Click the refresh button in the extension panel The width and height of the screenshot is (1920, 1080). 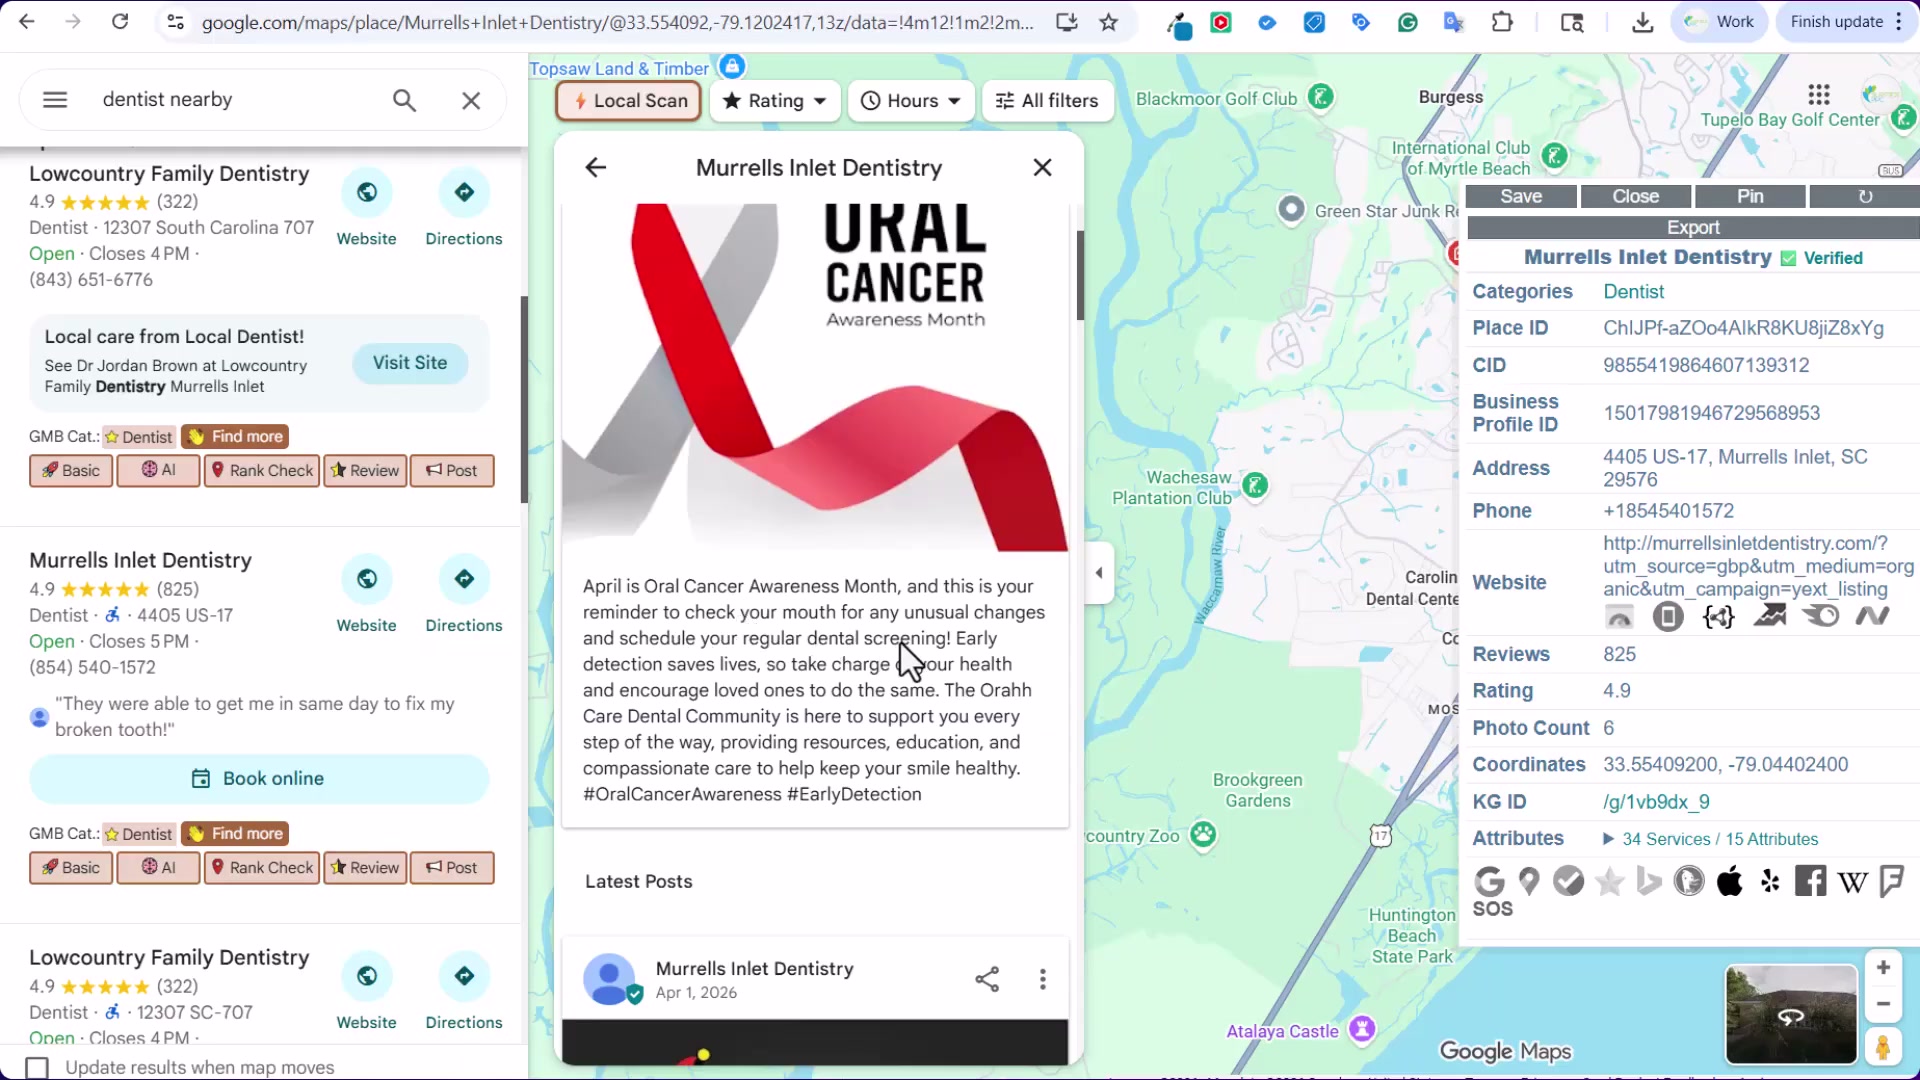[x=1865, y=197]
